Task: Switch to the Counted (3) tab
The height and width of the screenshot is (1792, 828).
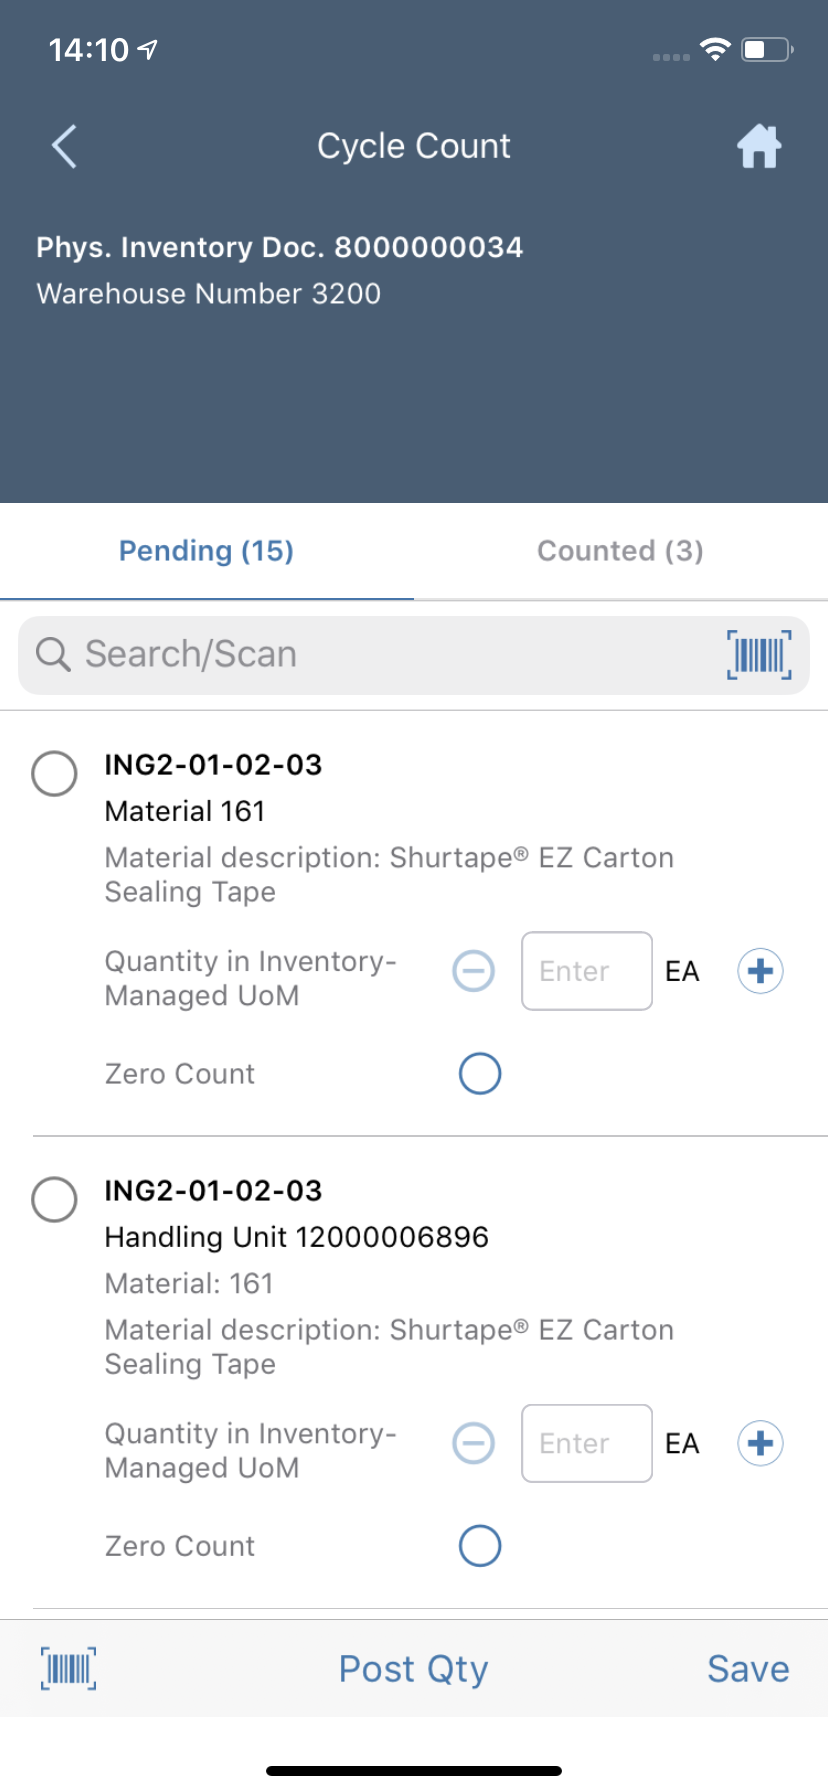Action: [x=620, y=551]
